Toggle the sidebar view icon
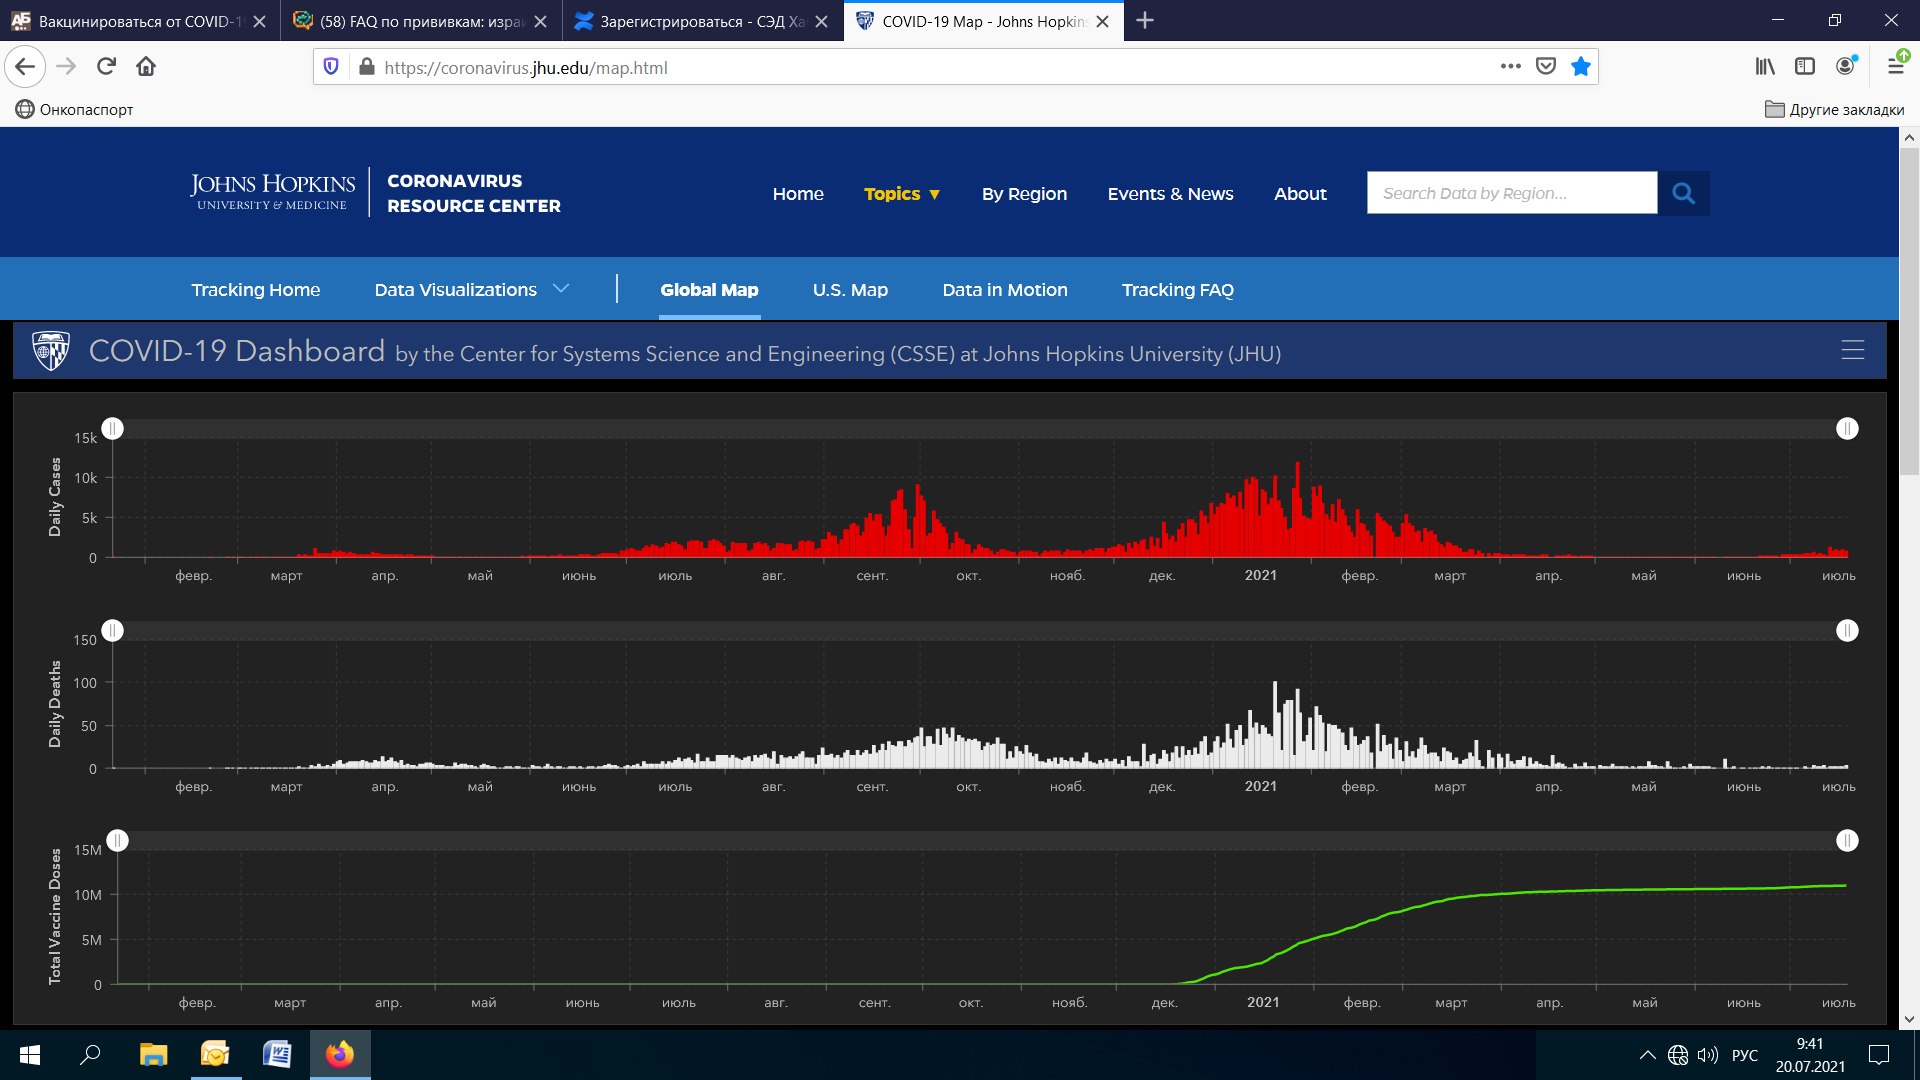This screenshot has width=1920, height=1080. [1805, 66]
